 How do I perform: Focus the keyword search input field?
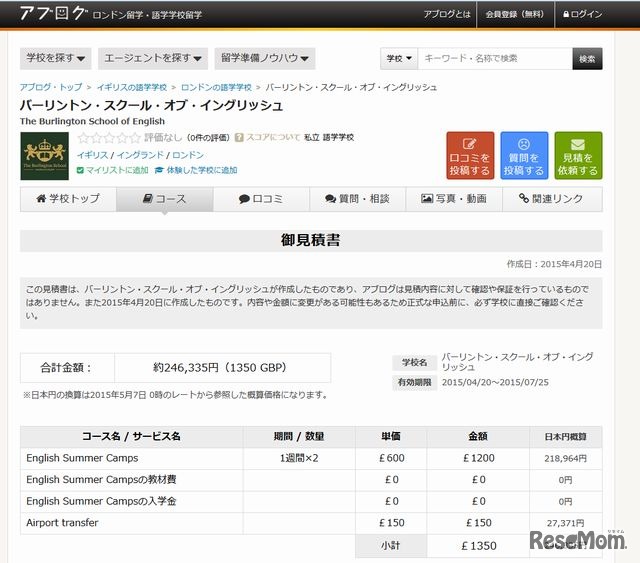[x=495, y=59]
